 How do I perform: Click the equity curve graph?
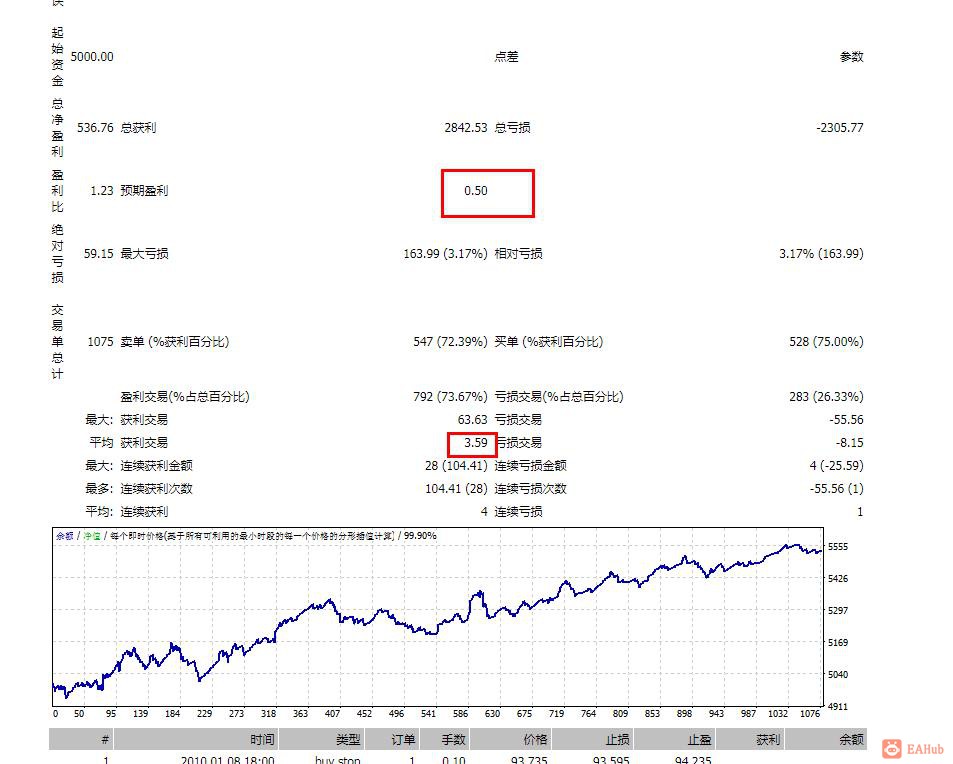pyautogui.click(x=438, y=617)
